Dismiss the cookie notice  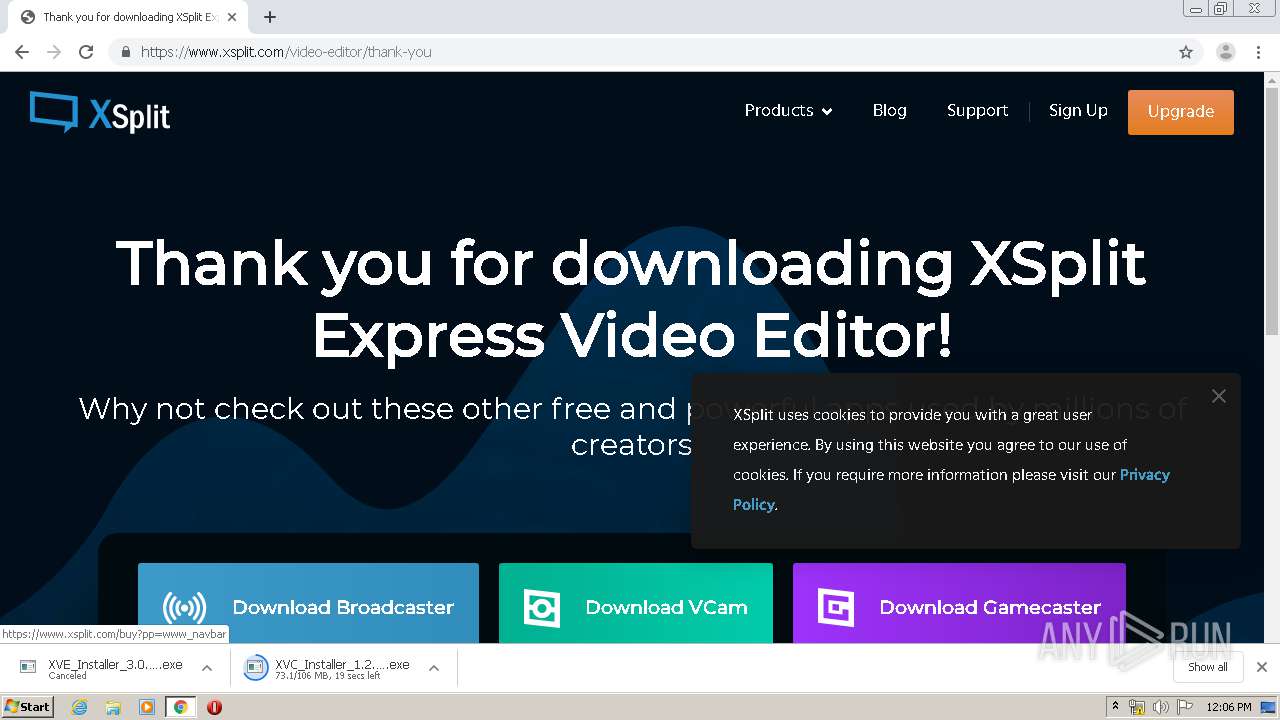tap(1218, 396)
